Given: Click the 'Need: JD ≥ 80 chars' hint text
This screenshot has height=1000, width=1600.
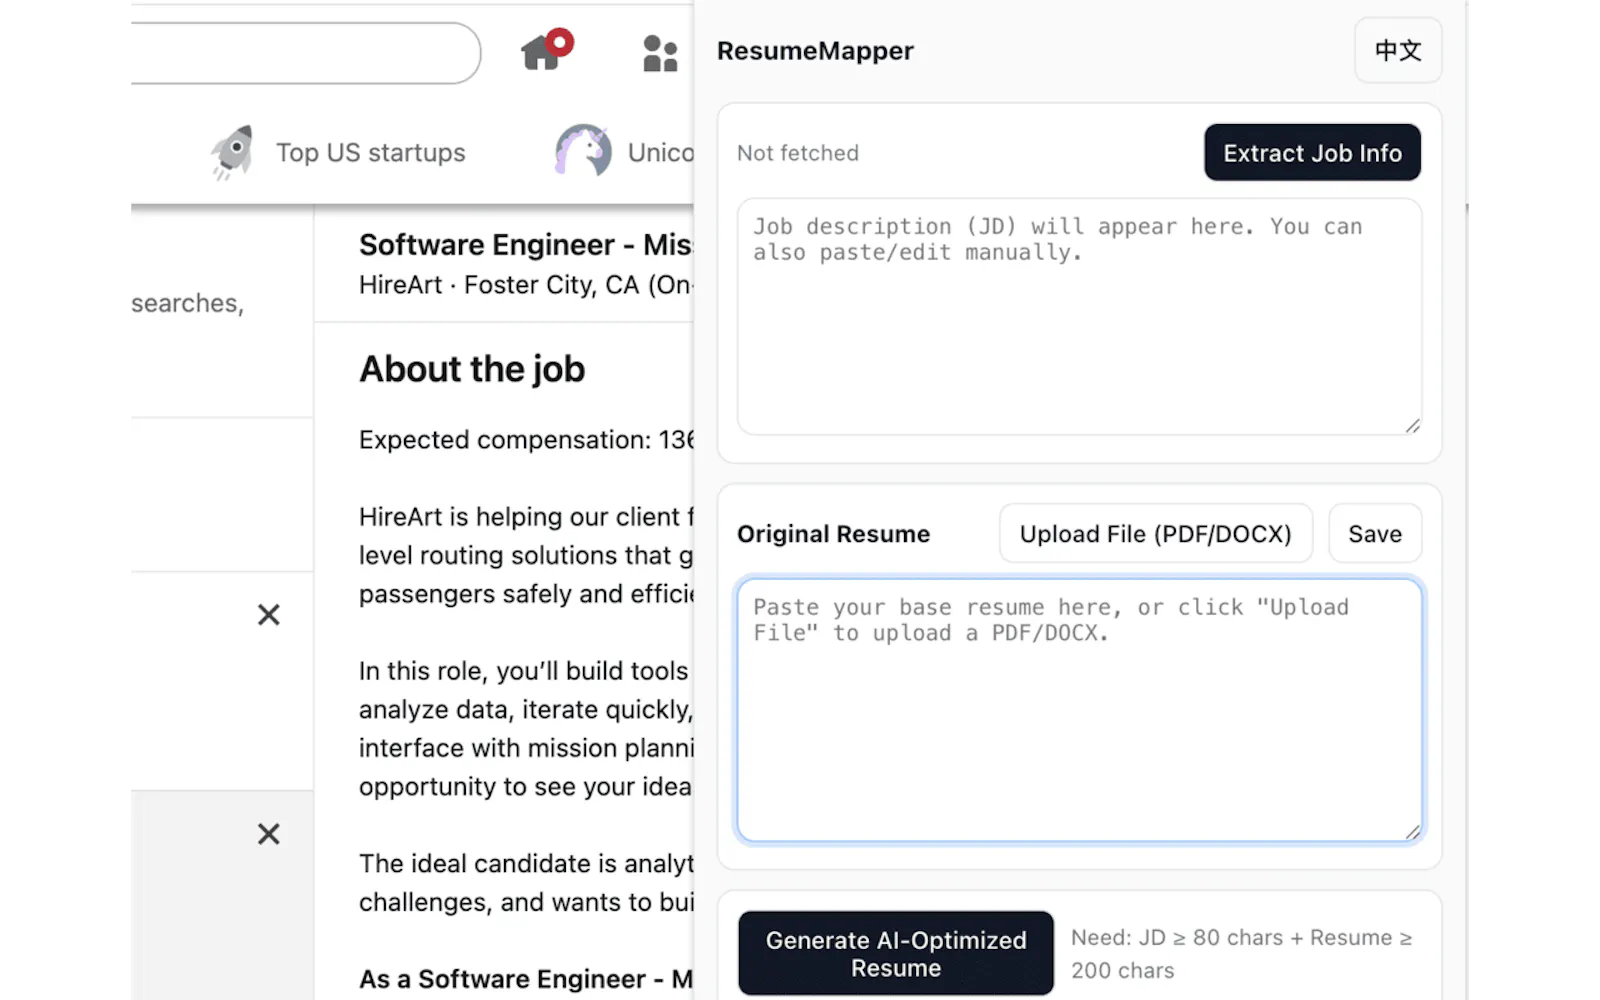Looking at the screenshot, I should [1241, 954].
